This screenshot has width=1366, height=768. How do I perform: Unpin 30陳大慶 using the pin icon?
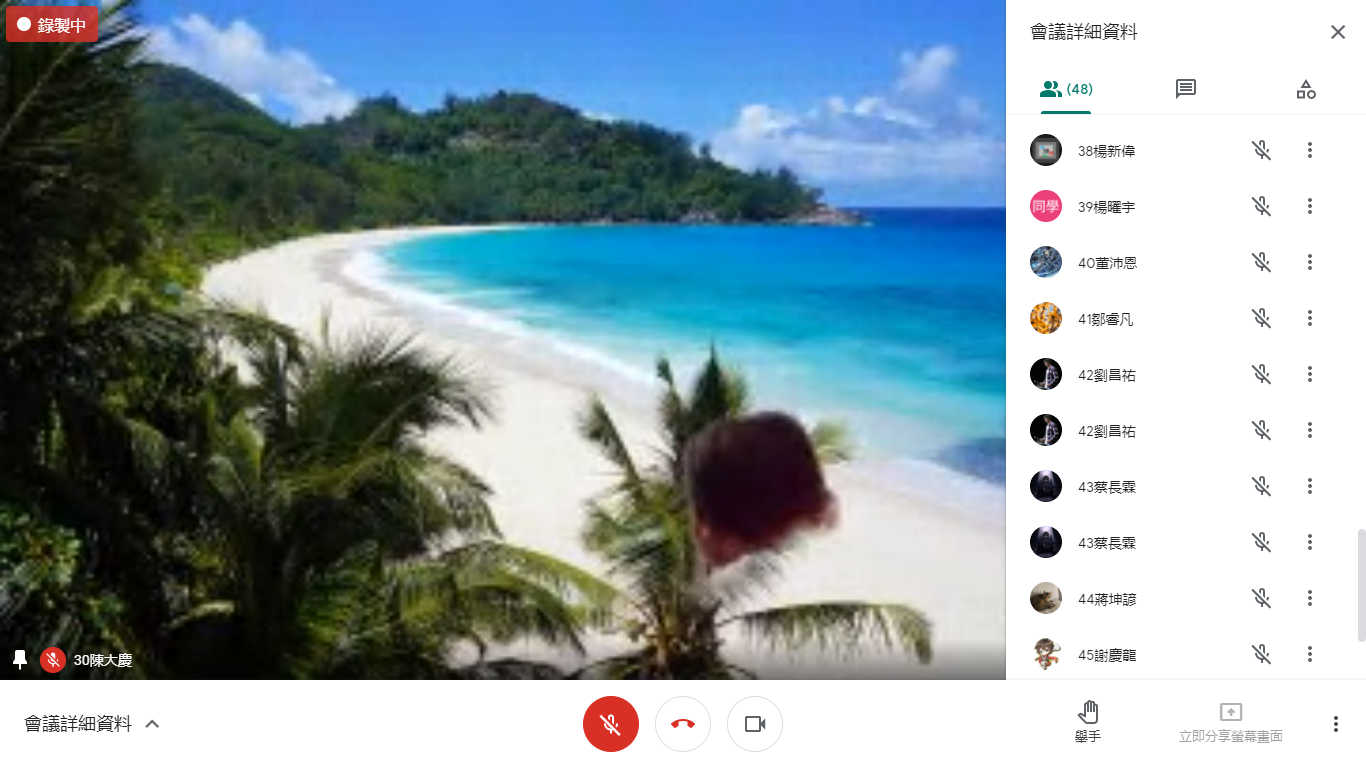[20, 660]
